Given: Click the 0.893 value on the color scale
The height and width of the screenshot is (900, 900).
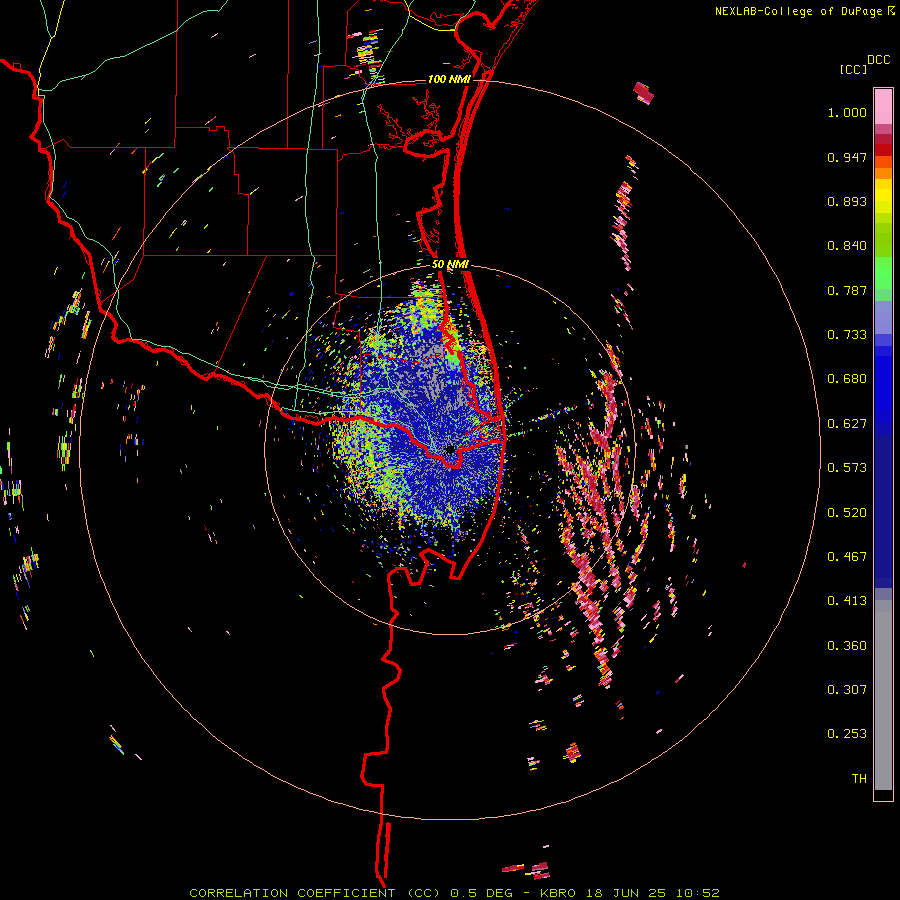Looking at the screenshot, I should (x=847, y=201).
